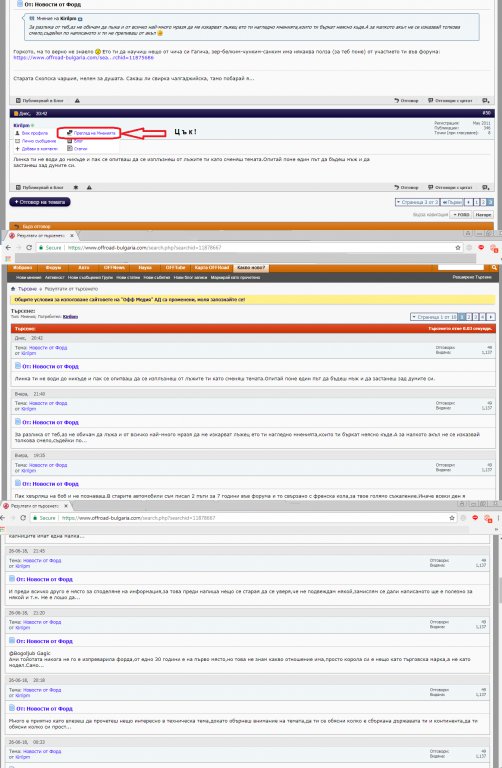The width and height of the screenshot is (502, 768).
Task: Click the 'Бърз отговор' orange header
Action: pos(252,226)
